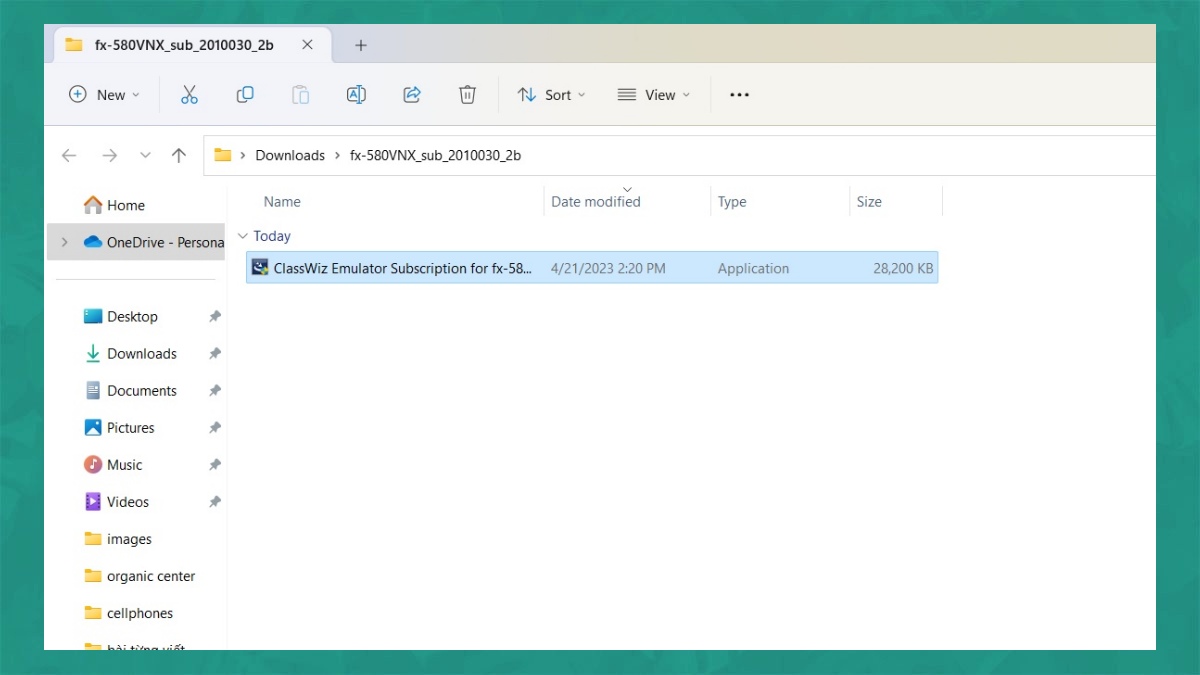Click the folder icon in address bar
1200x675 pixels.
(223, 155)
